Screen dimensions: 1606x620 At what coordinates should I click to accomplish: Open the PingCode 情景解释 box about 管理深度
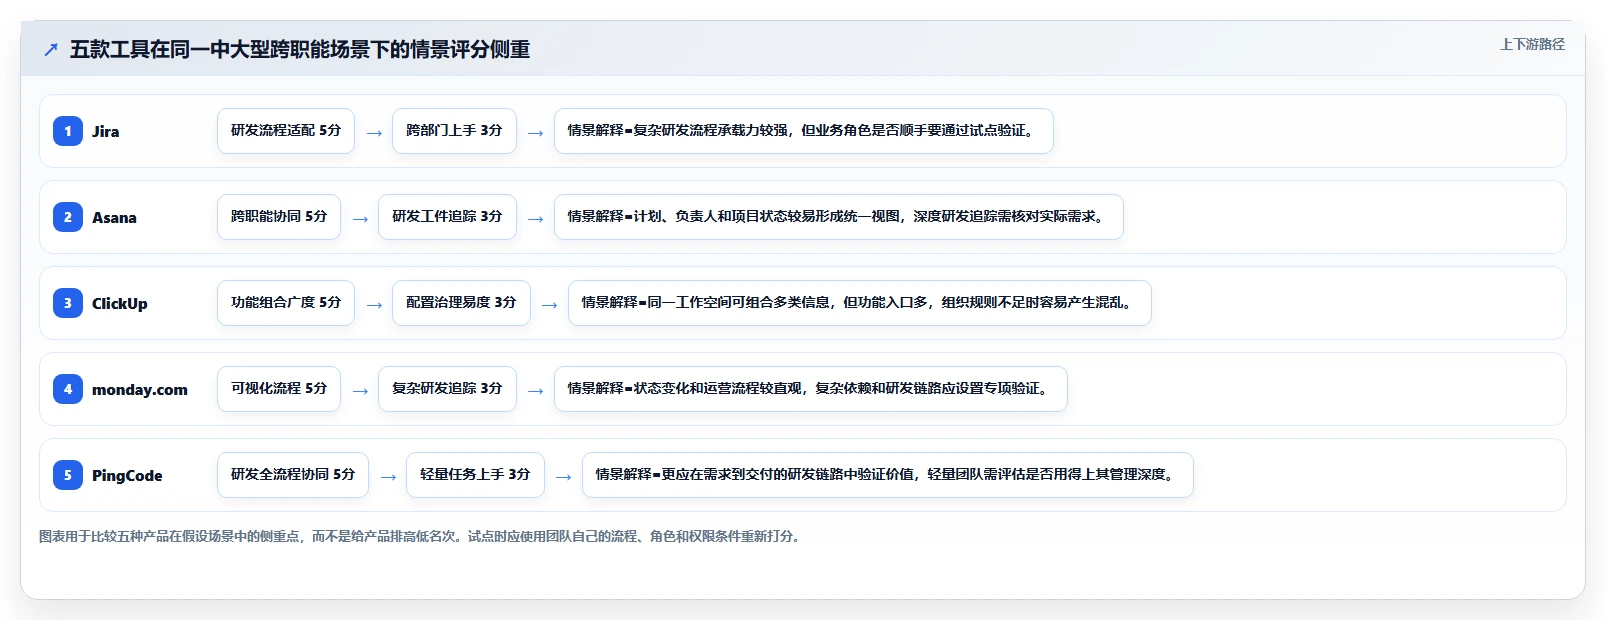pyautogui.click(x=888, y=475)
